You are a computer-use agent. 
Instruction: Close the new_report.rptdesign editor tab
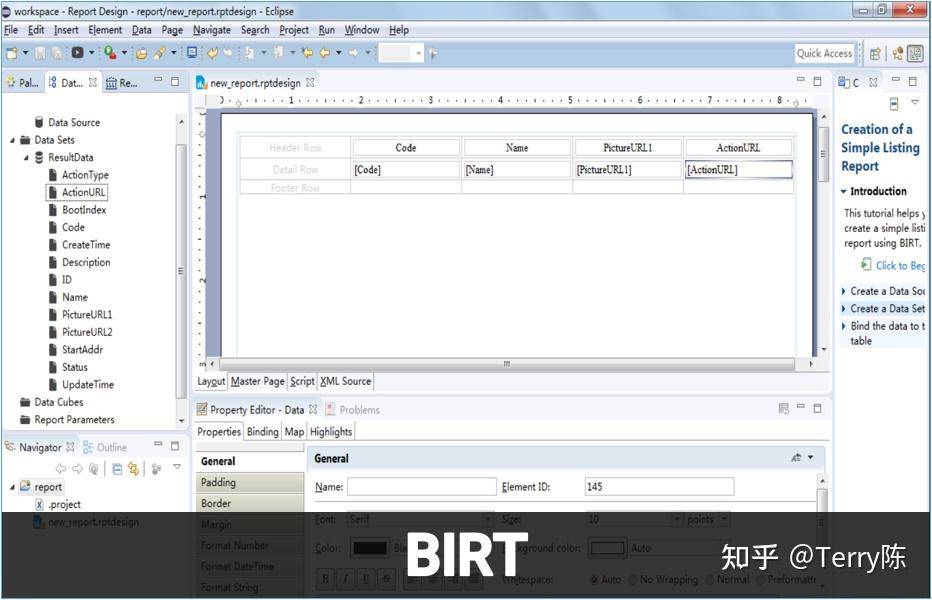pyautogui.click(x=310, y=83)
